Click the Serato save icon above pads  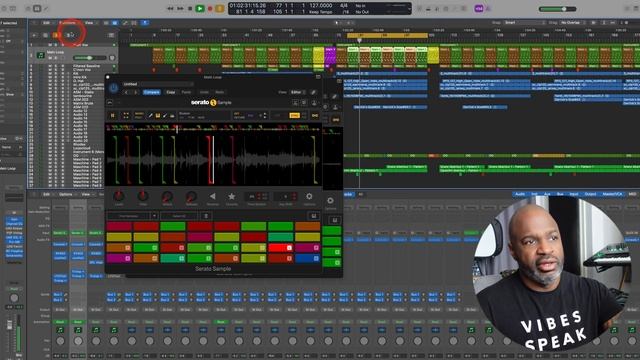click(x=314, y=216)
